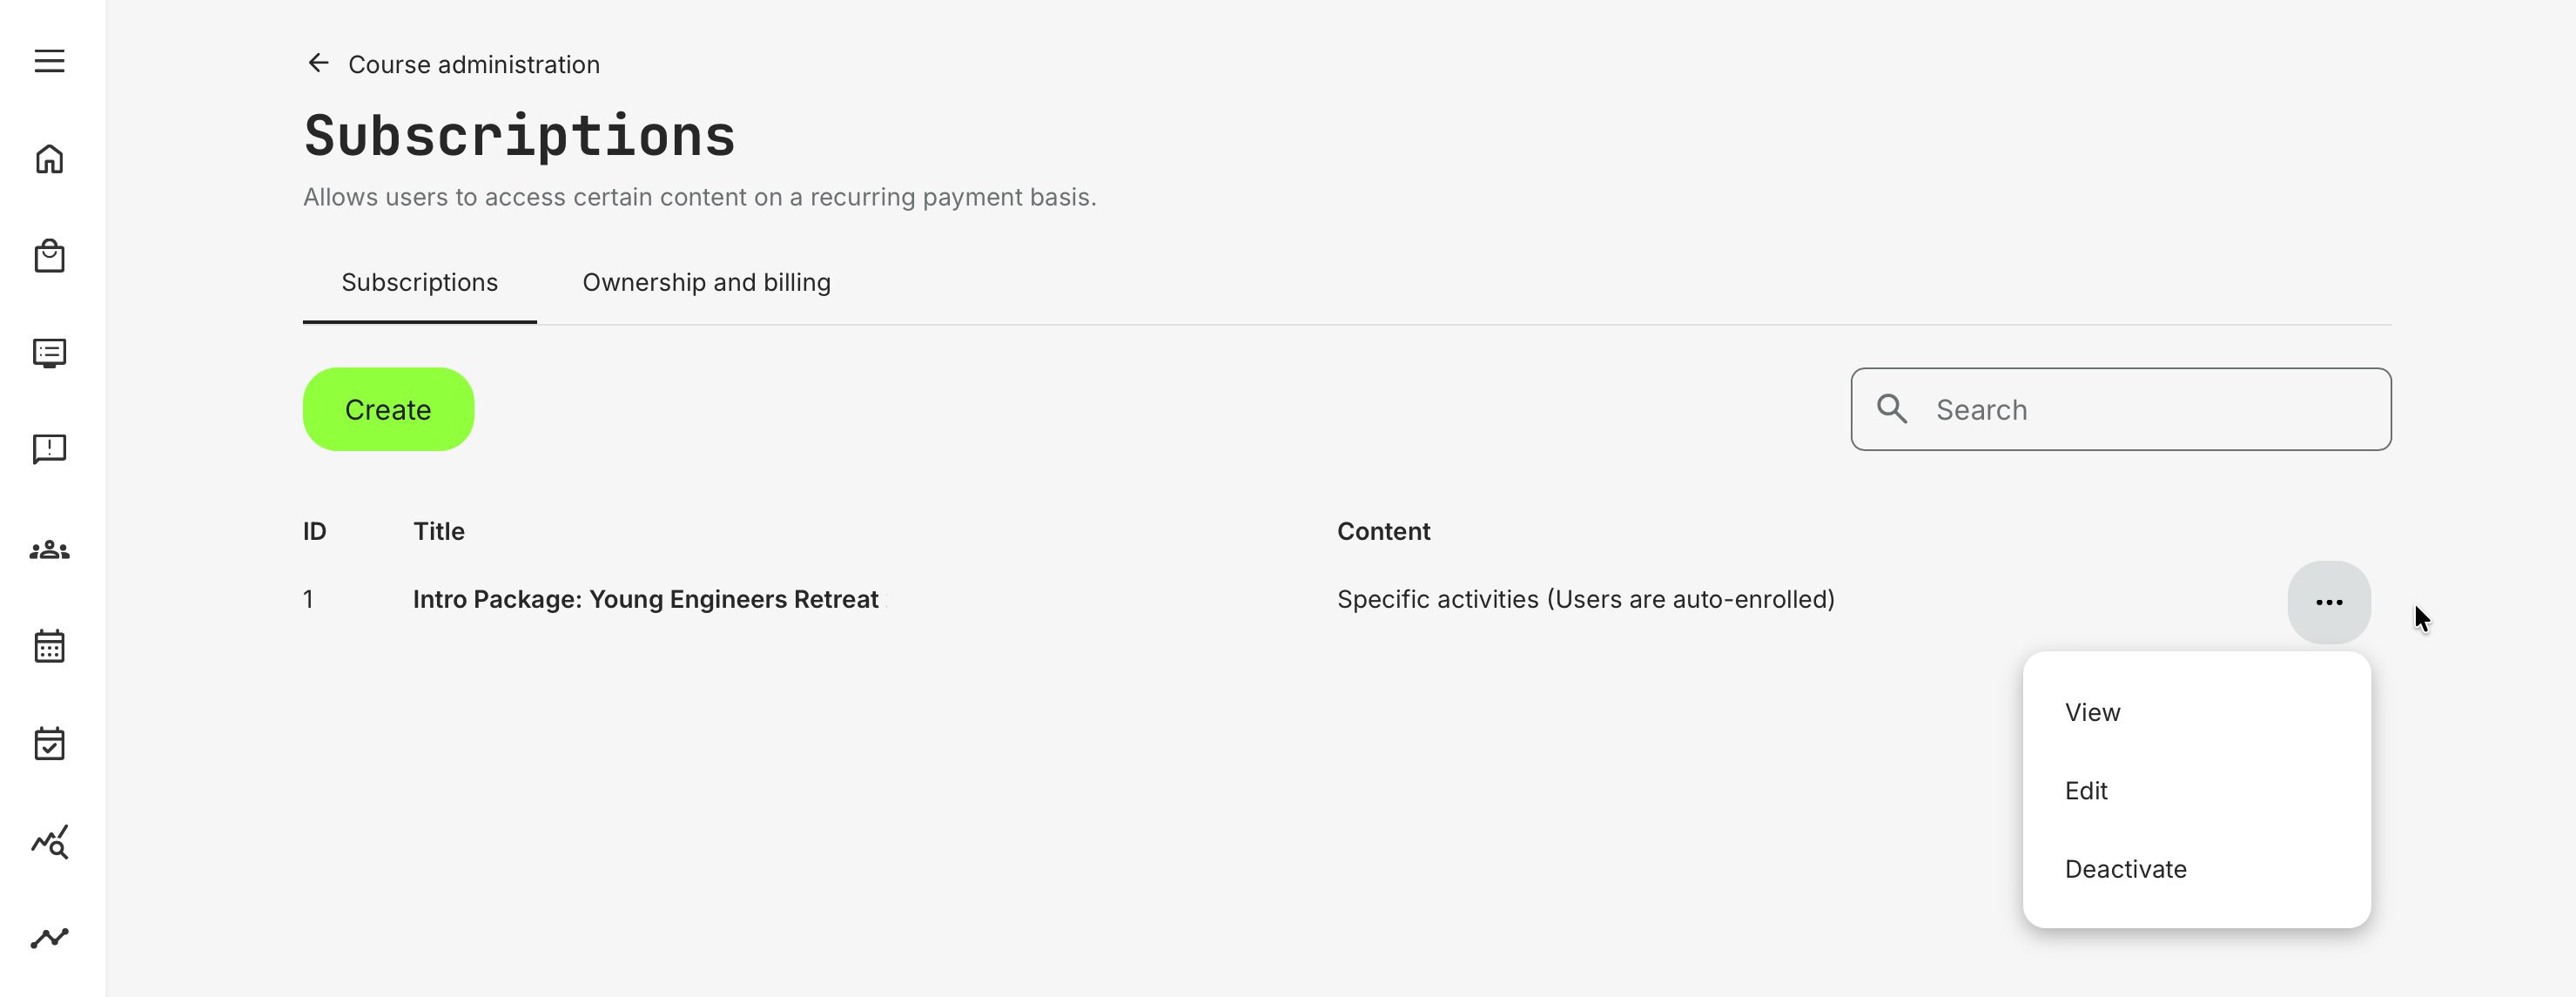
Task: Choose View from the context menu
Action: [x=2092, y=712]
